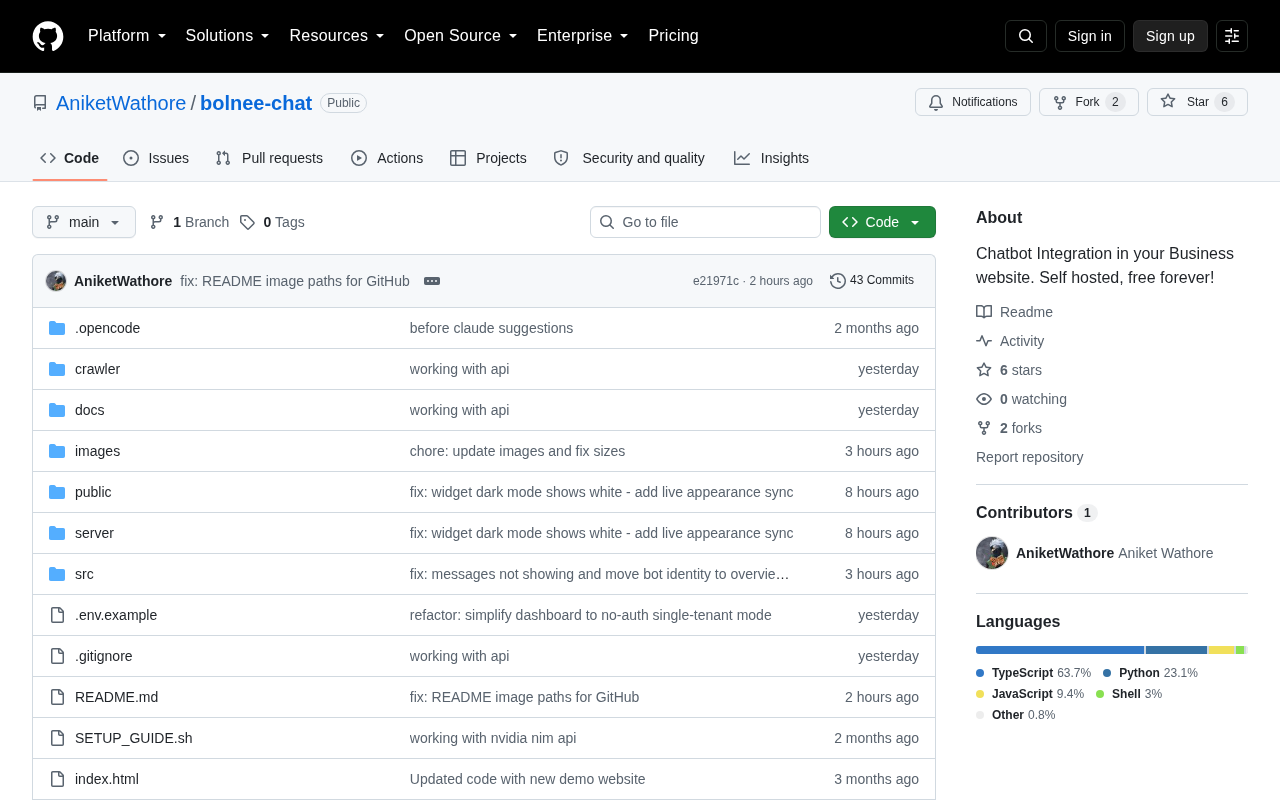Click the public folder icon
Screen dimensions: 1280x800
57,492
